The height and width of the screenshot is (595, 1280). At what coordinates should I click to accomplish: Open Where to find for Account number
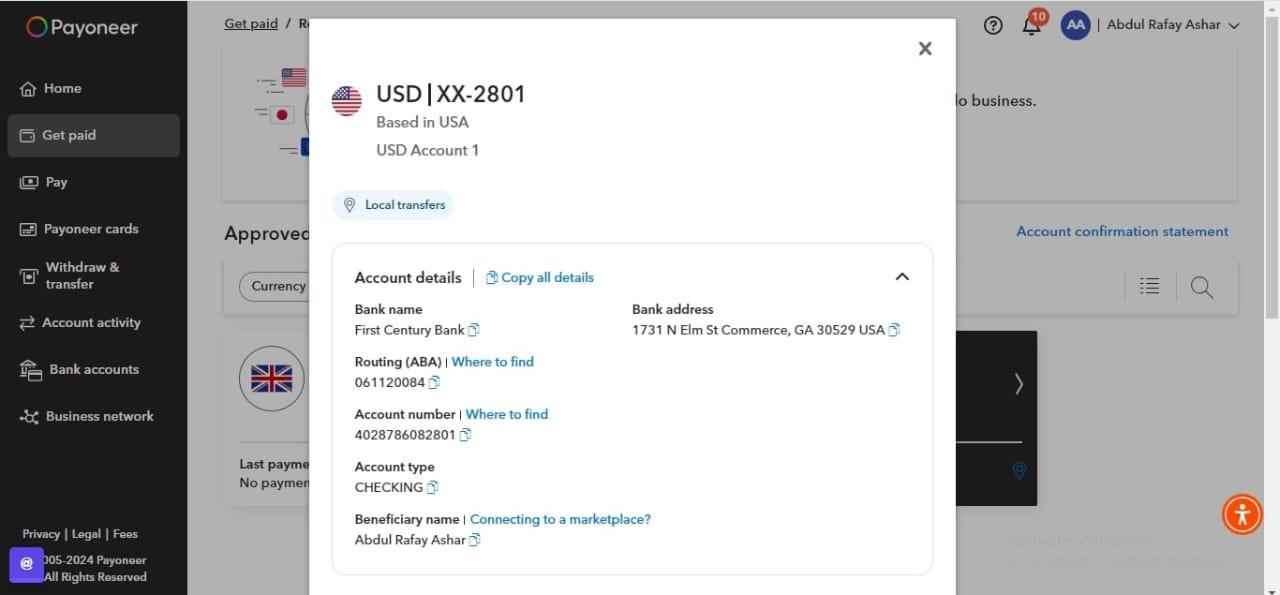[507, 414]
